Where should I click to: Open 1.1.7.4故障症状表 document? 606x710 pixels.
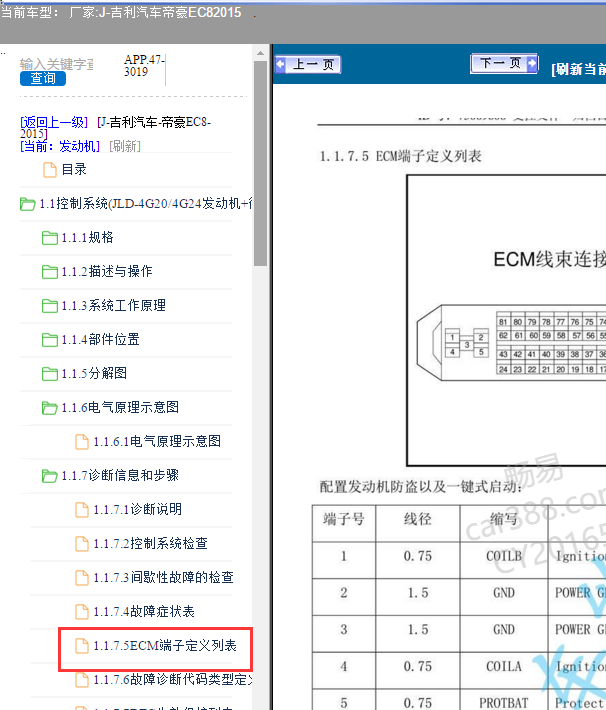[144, 611]
